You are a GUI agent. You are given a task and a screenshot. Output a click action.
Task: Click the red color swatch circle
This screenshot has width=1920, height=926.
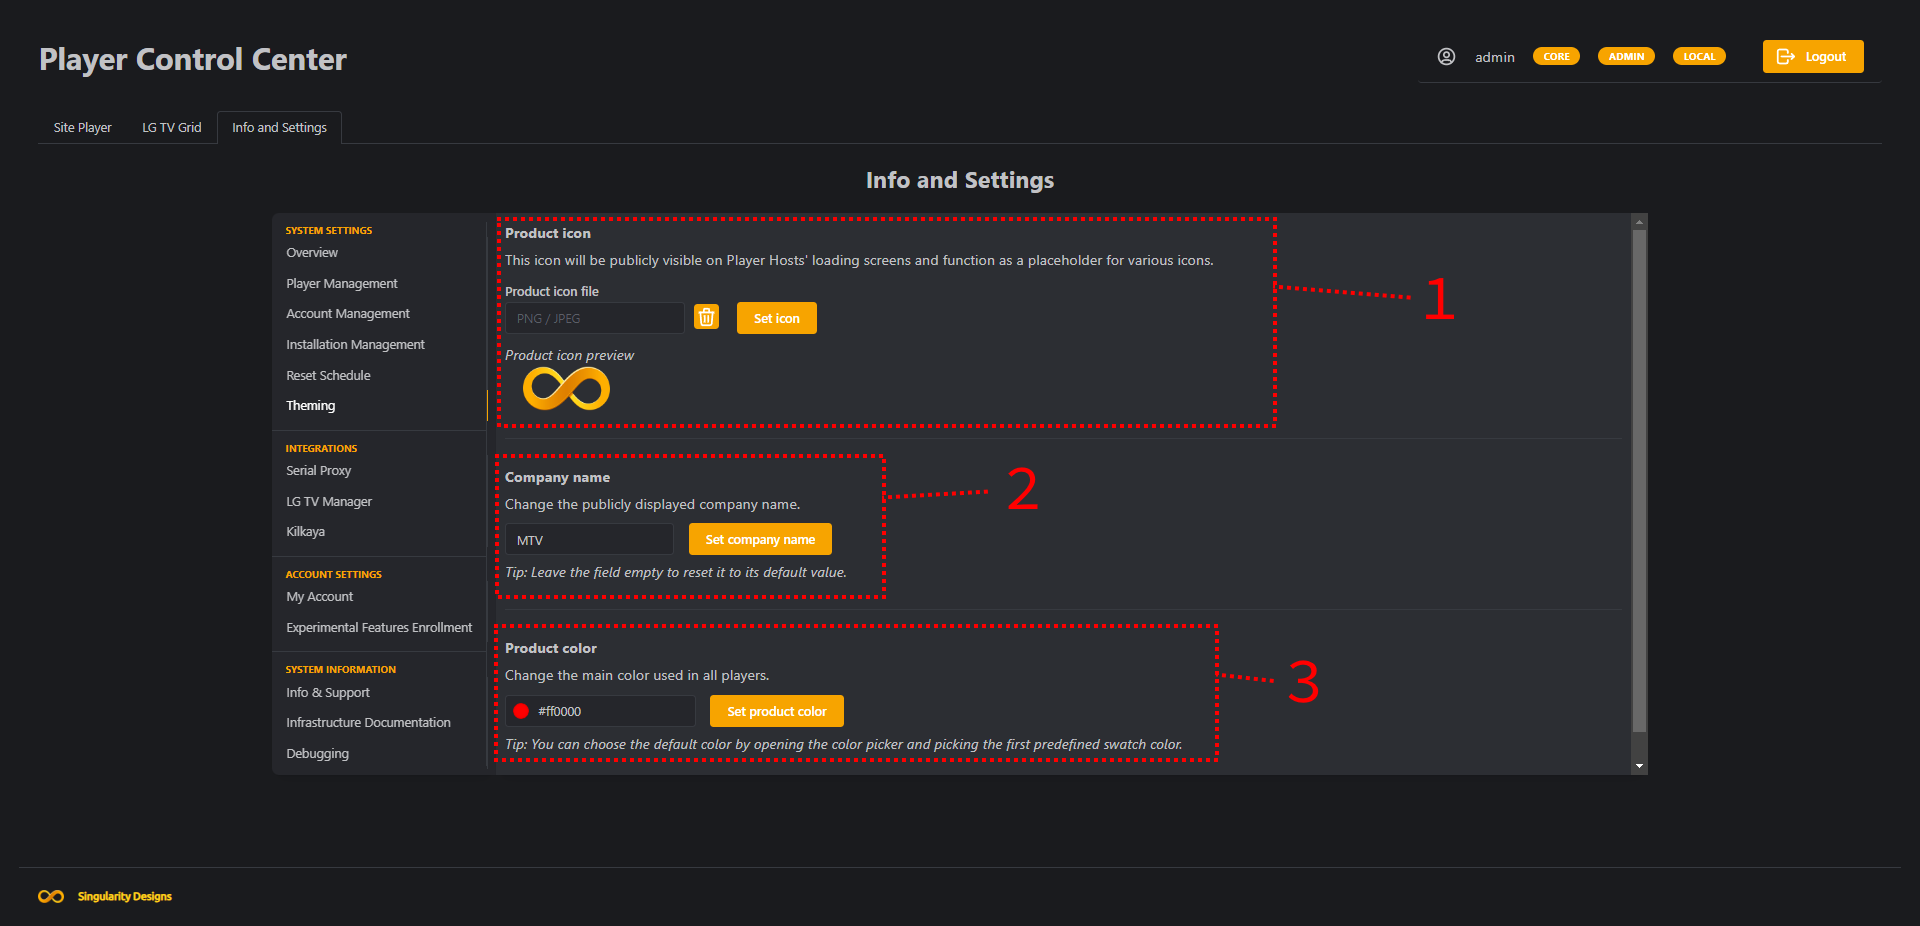coord(521,711)
